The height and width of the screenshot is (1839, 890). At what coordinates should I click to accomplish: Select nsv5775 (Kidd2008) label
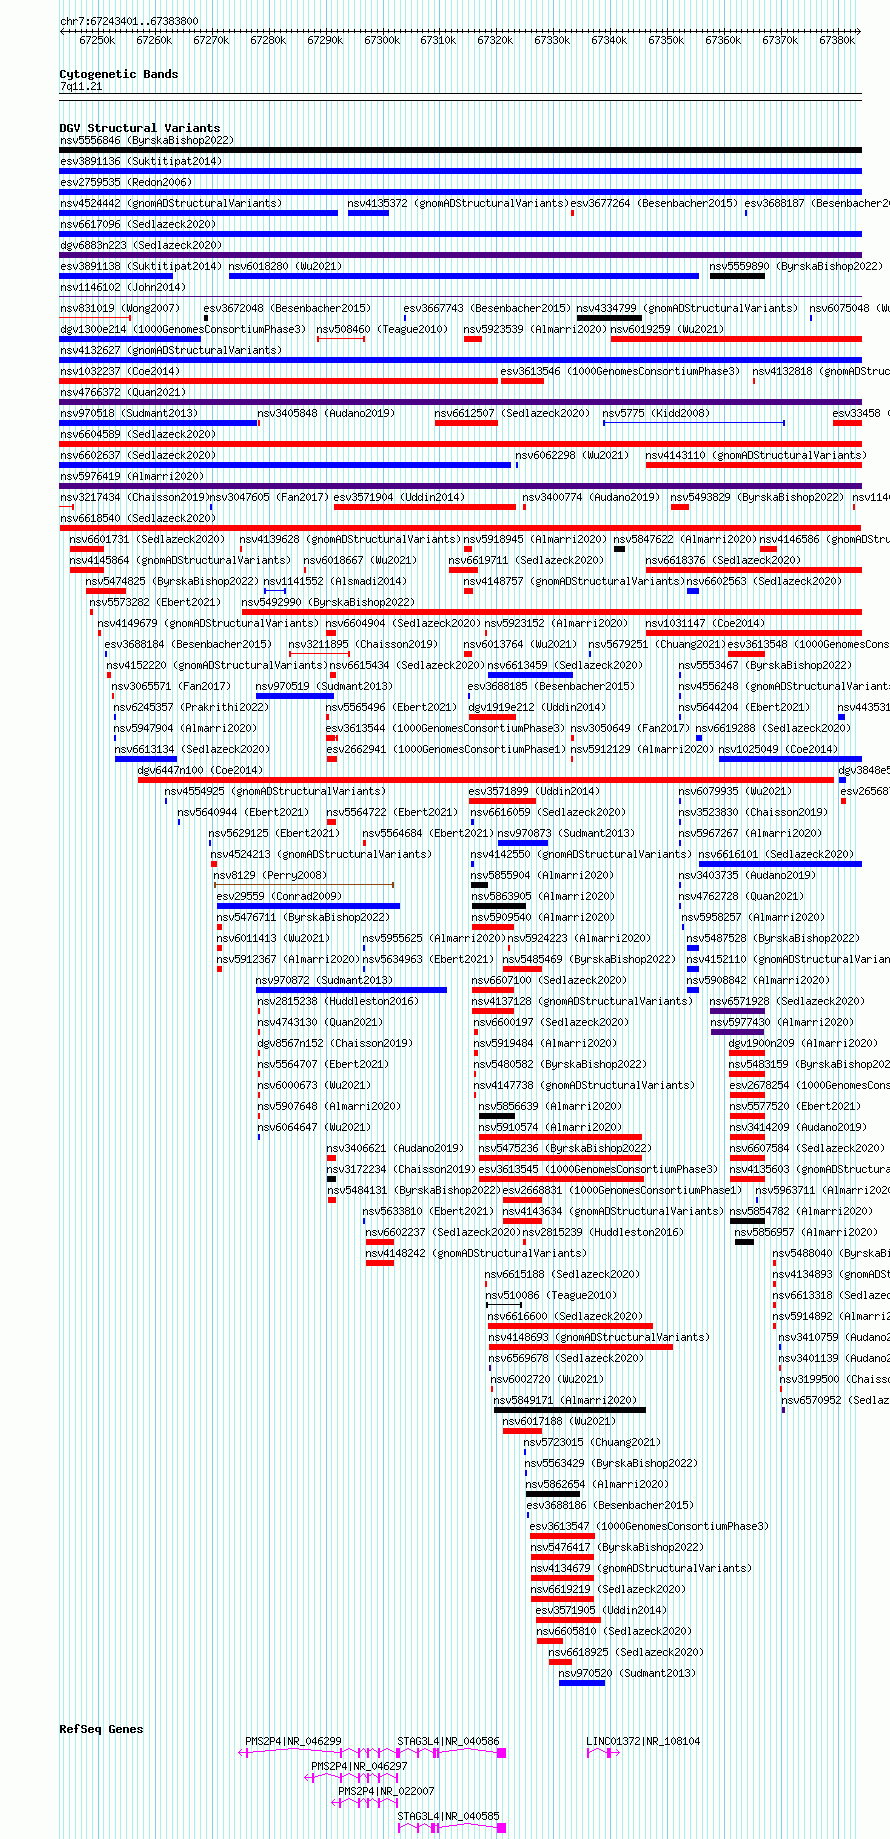point(656,413)
